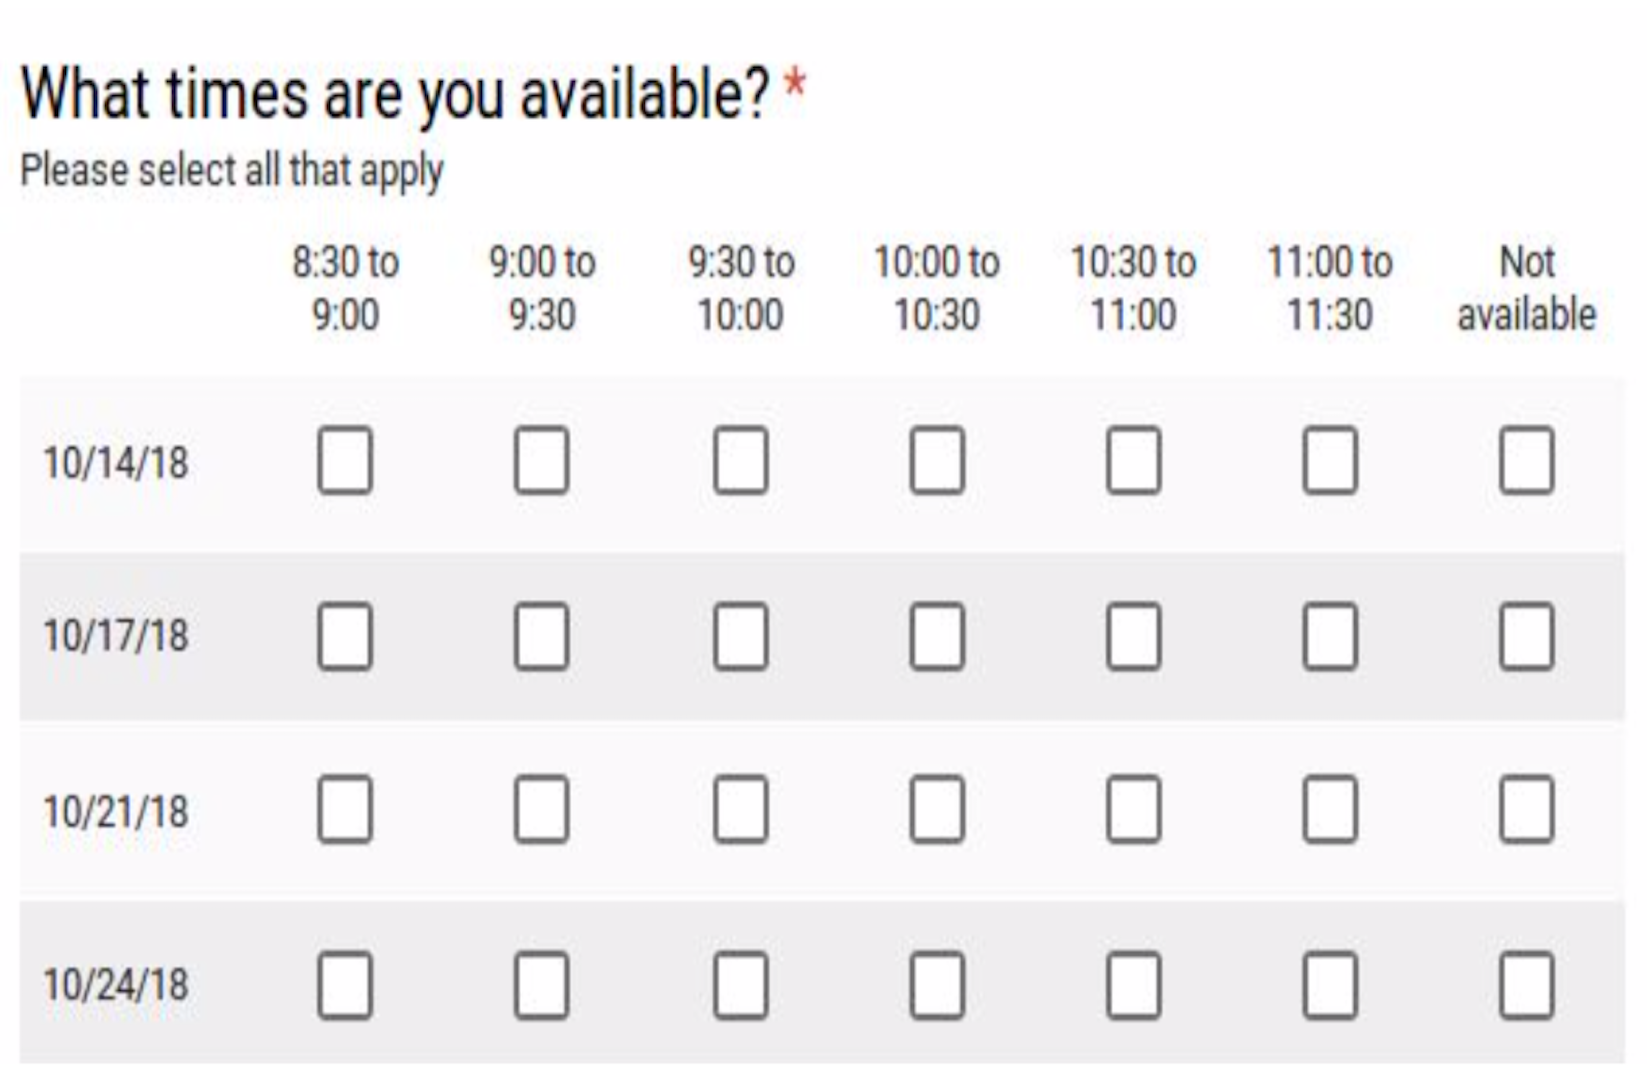
Task: Select 9:30 to 10:00 on 10/17/18
Action: coord(740,636)
